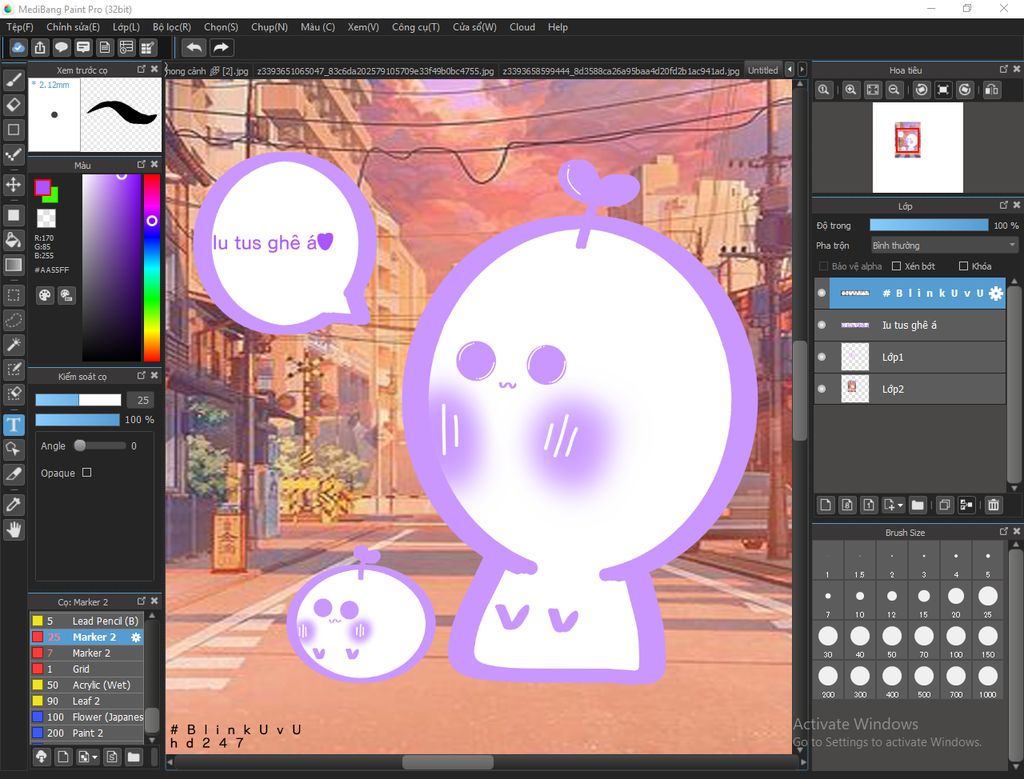Open the add-brush dropdown below brush list

tap(95, 757)
